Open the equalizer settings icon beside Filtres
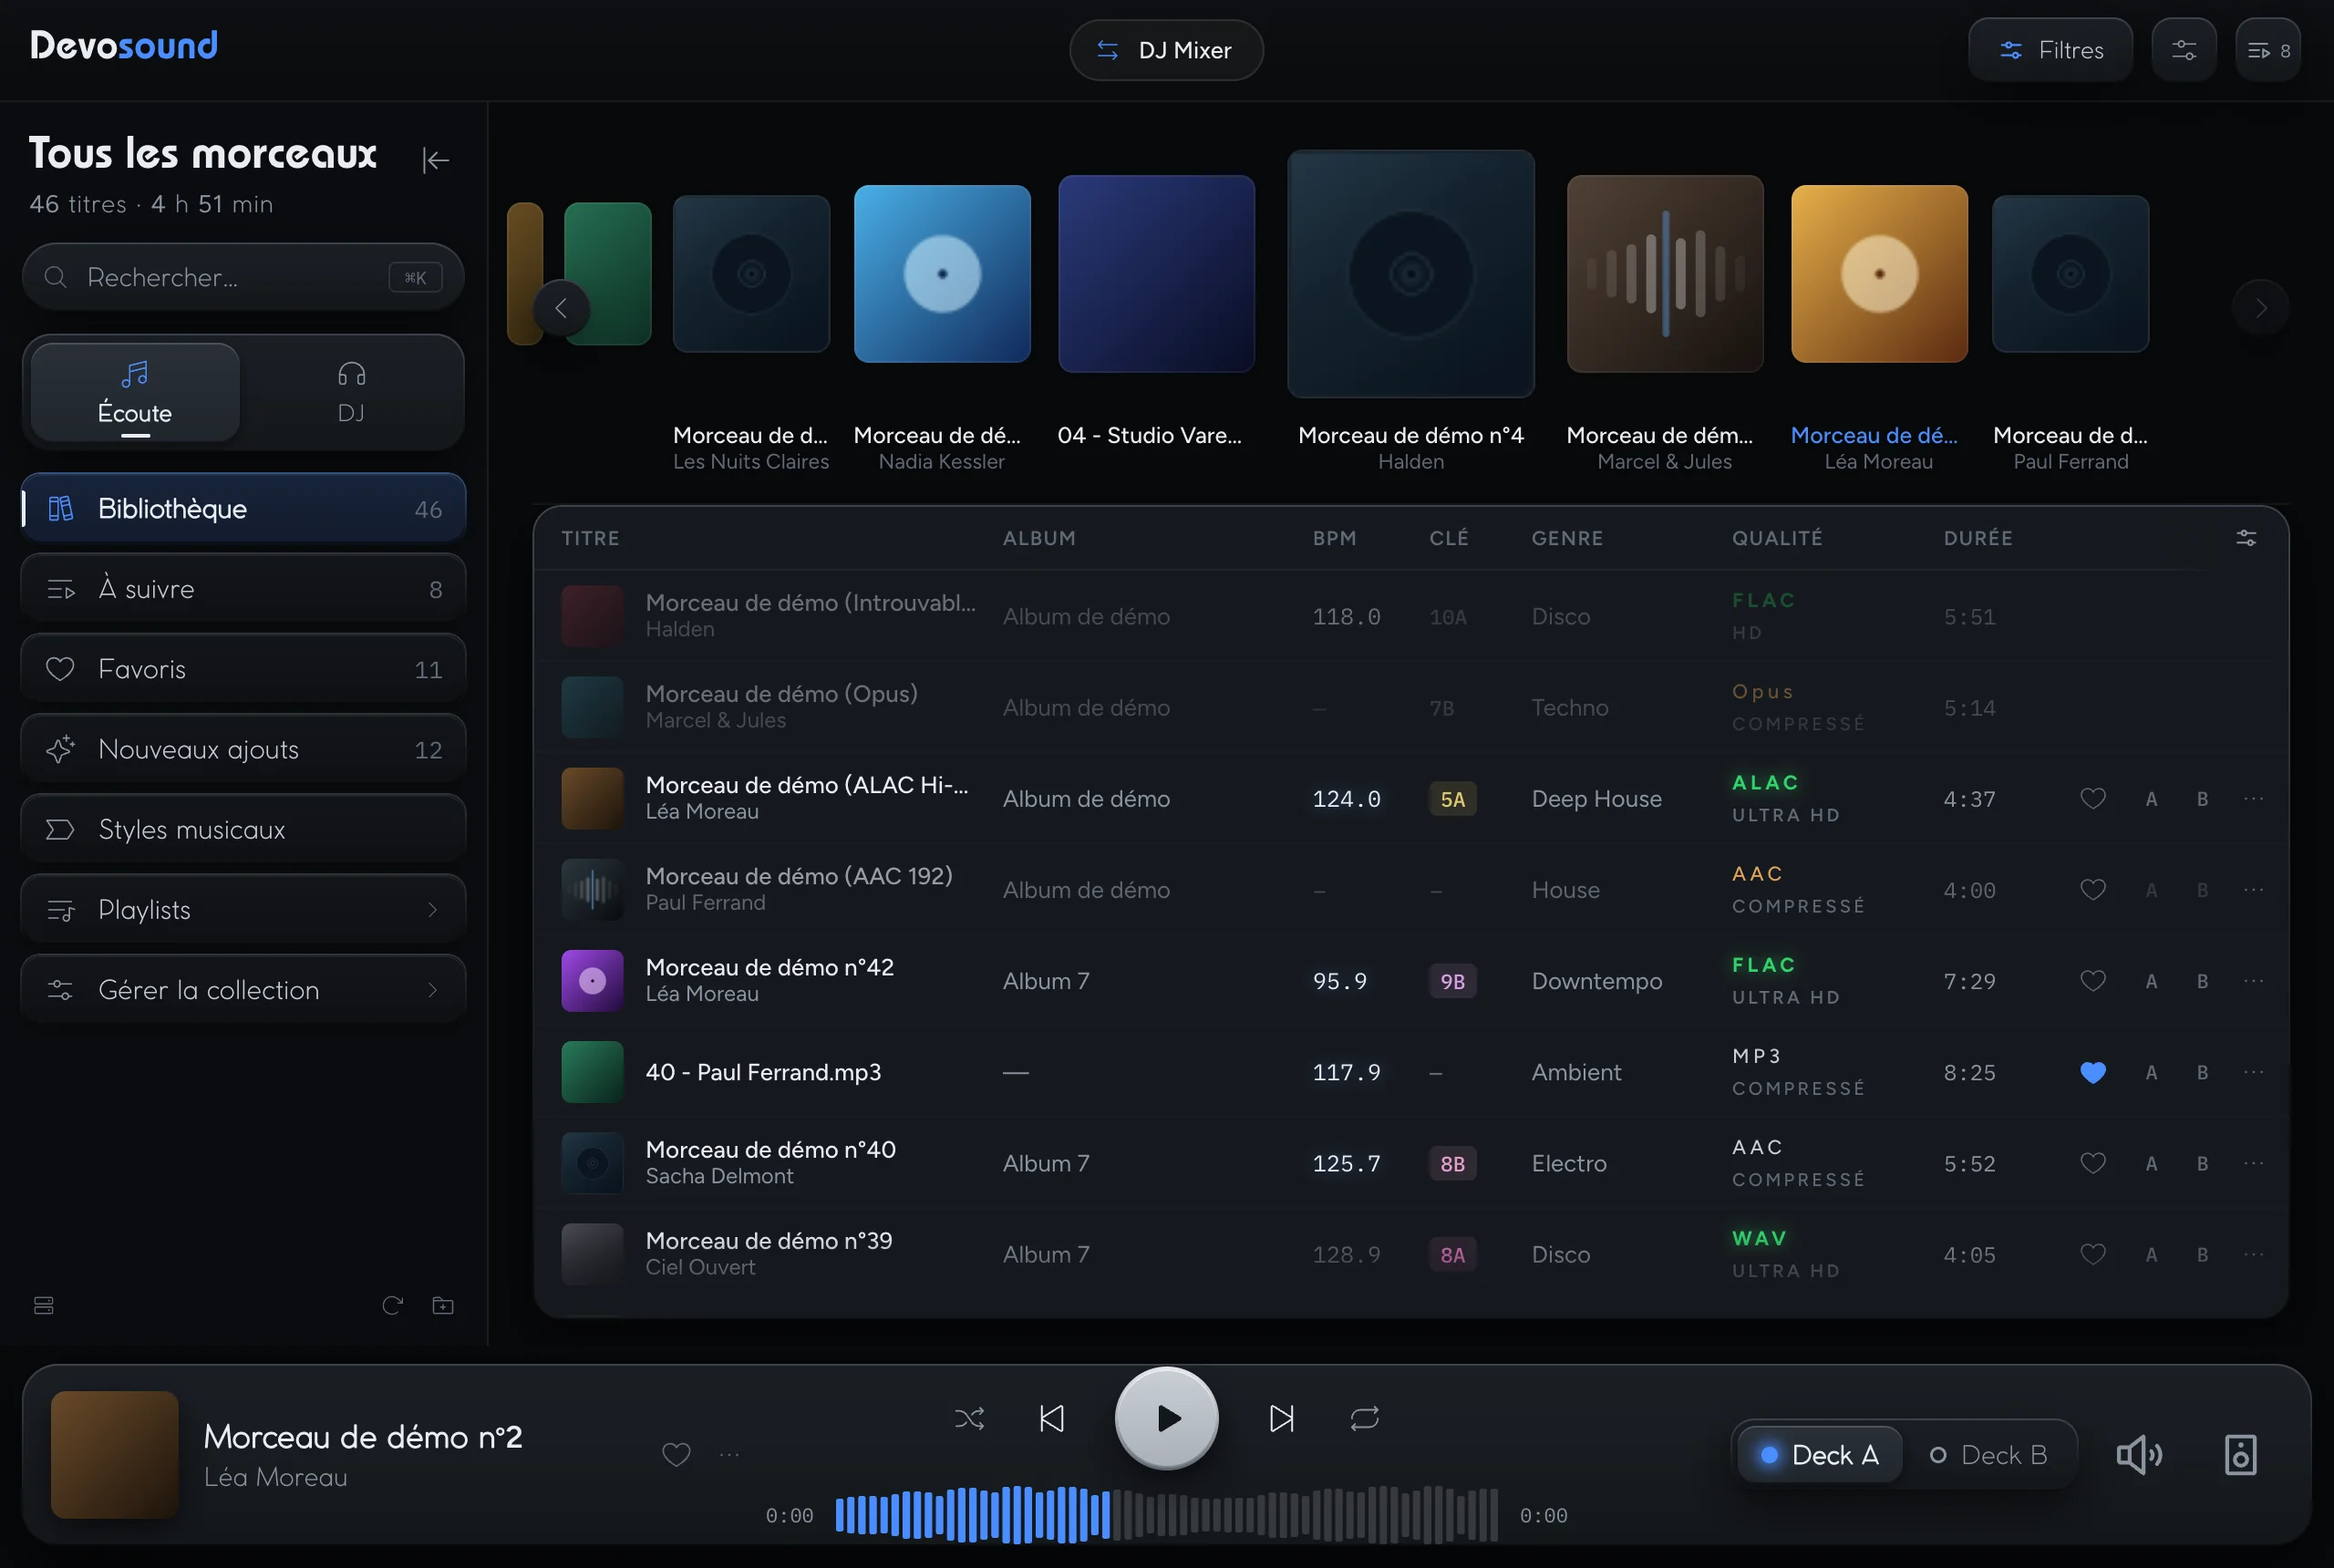Image resolution: width=2334 pixels, height=1568 pixels. pos(2184,50)
